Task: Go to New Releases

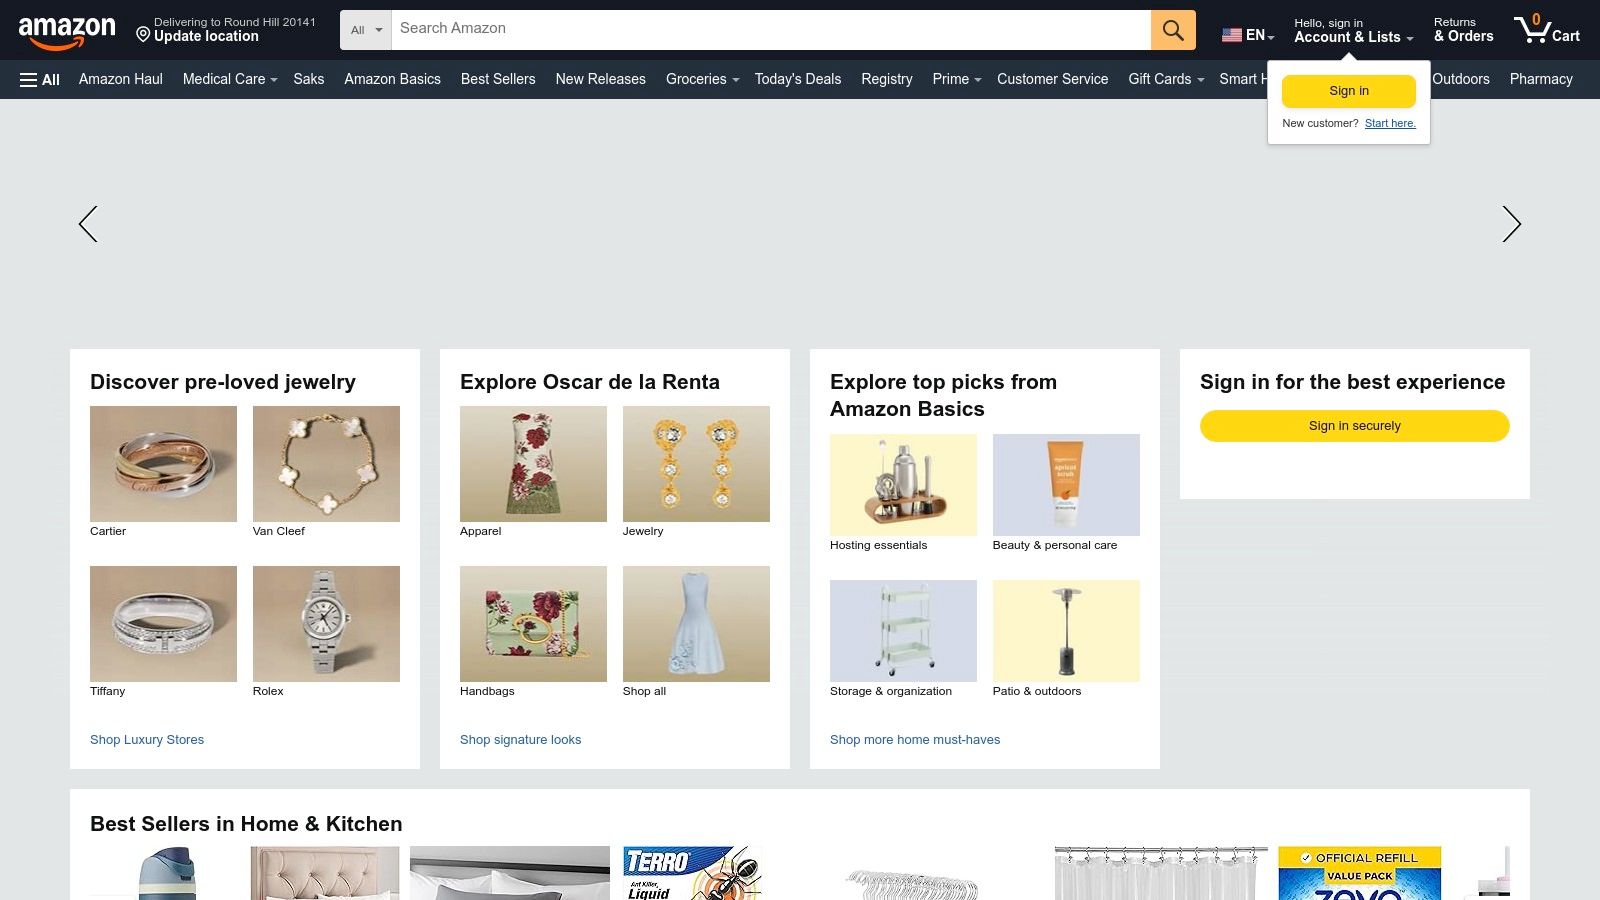Action: (601, 79)
